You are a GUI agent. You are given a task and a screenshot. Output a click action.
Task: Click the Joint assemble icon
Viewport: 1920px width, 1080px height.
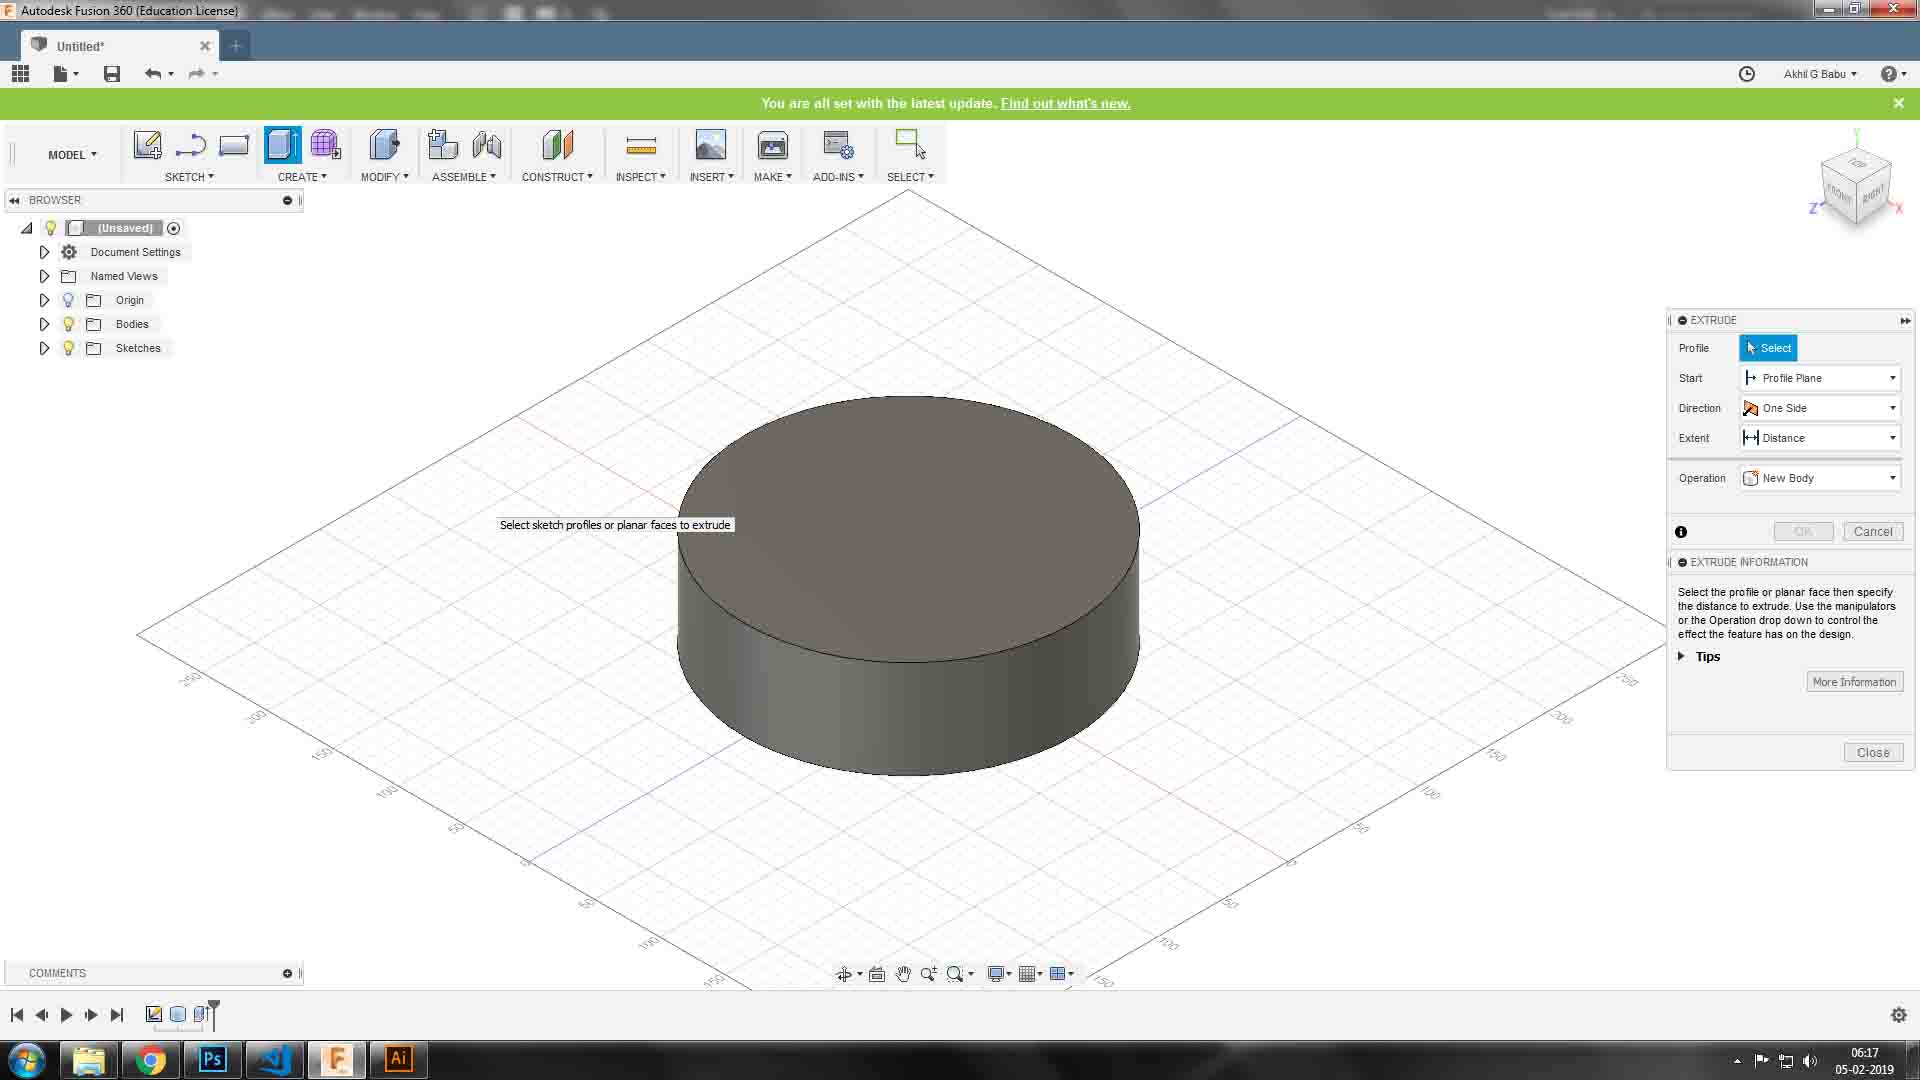pos(487,146)
